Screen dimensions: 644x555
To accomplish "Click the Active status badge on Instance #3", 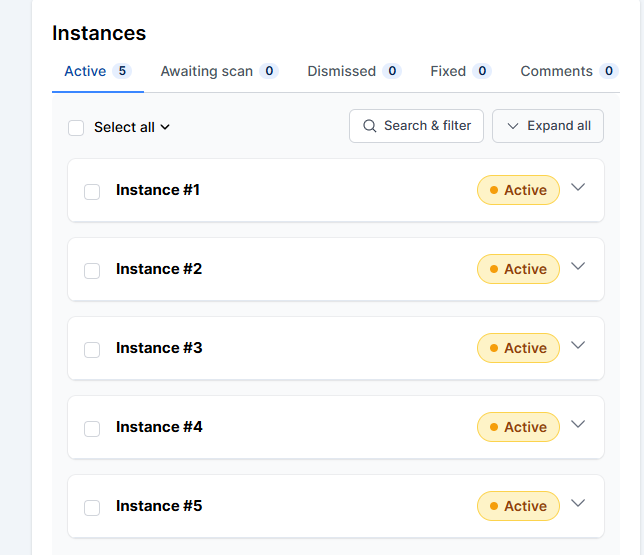I will click(x=518, y=348).
